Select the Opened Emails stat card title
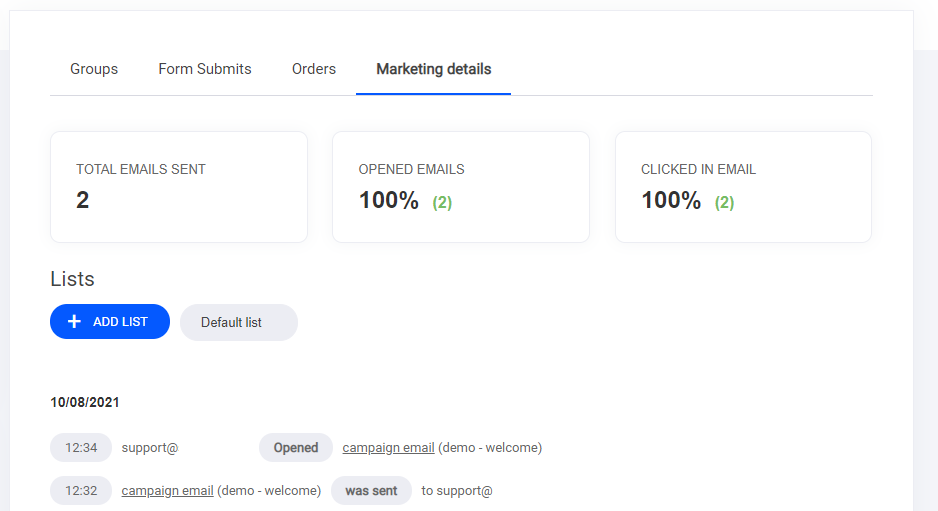The height and width of the screenshot is (511, 938). click(411, 170)
